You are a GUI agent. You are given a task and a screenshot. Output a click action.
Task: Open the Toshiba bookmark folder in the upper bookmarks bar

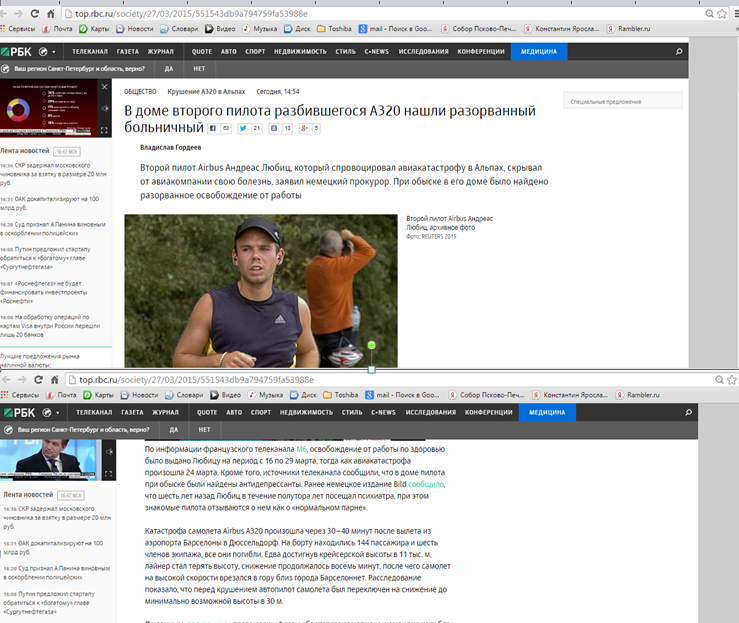335,29
